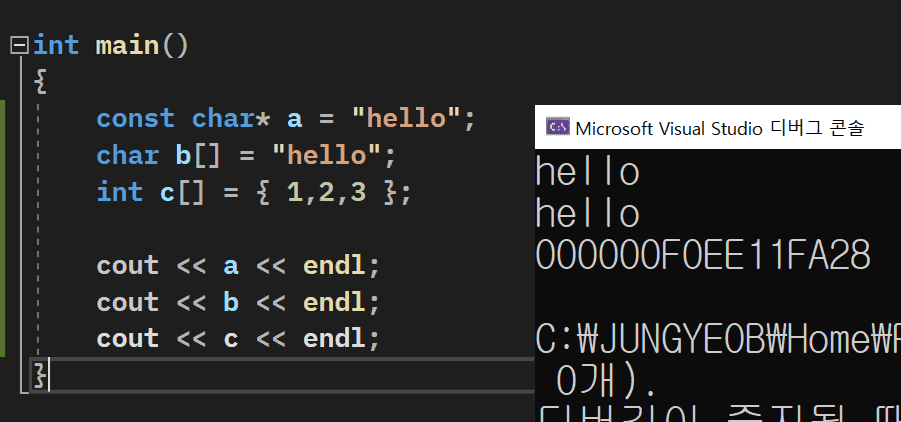Click the 'cout << b << endl;' line

point(238,302)
